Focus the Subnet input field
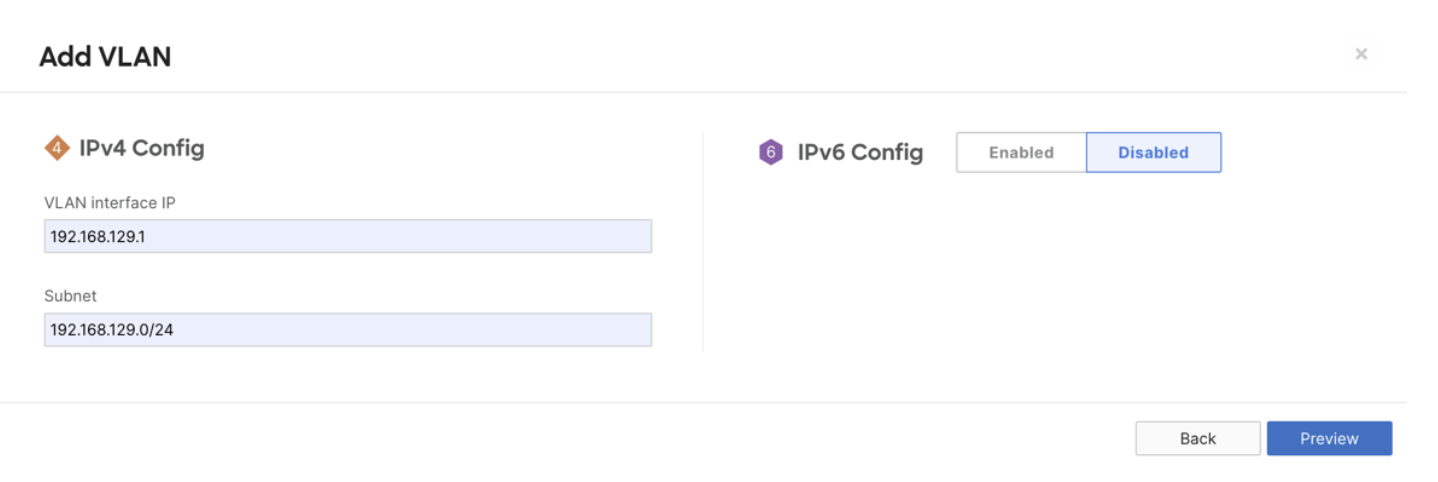Viewport: 1438px width, 482px height. (x=348, y=330)
